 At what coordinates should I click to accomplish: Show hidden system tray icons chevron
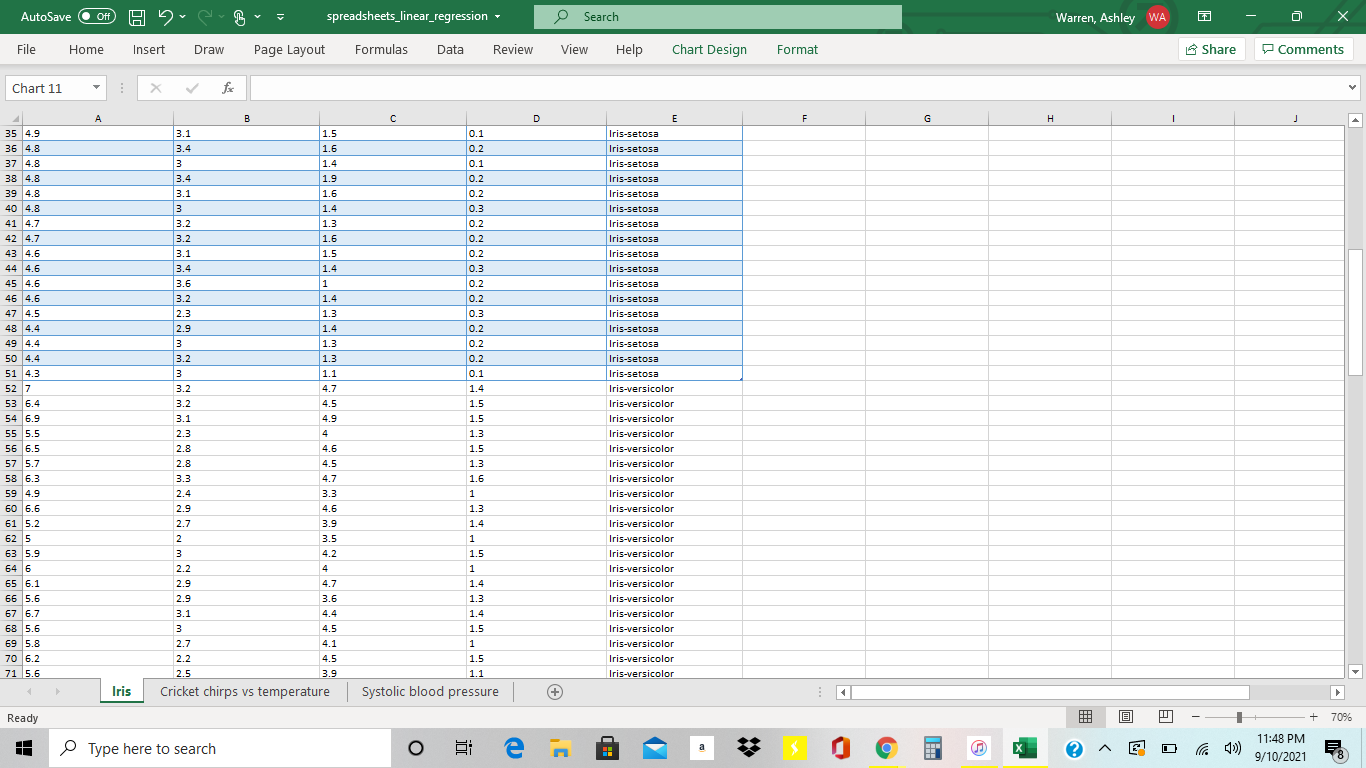tap(1105, 748)
